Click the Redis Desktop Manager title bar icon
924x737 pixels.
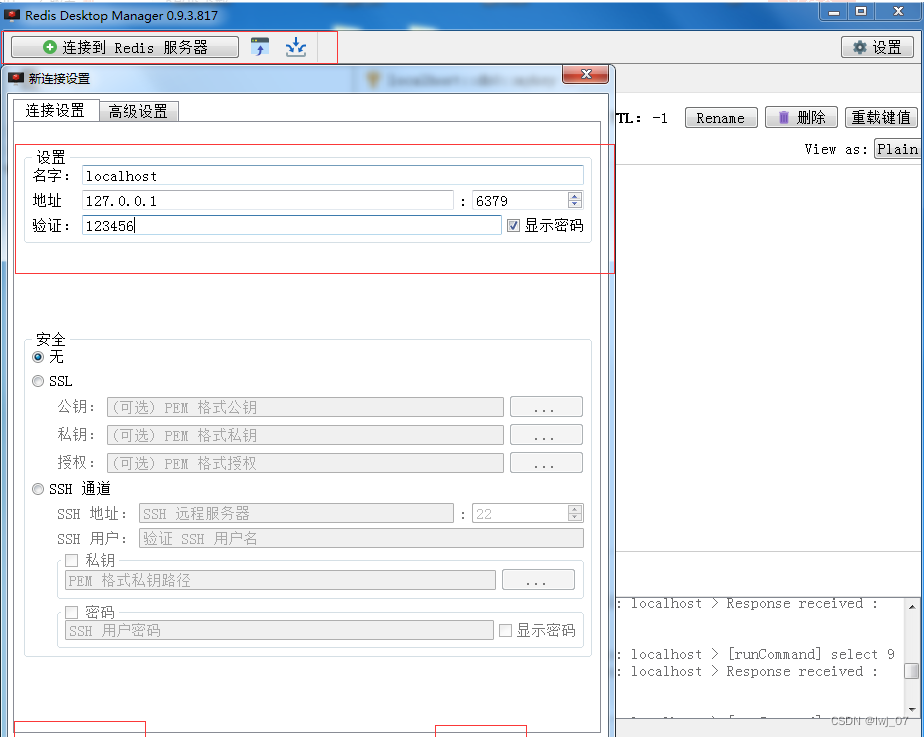coord(12,15)
